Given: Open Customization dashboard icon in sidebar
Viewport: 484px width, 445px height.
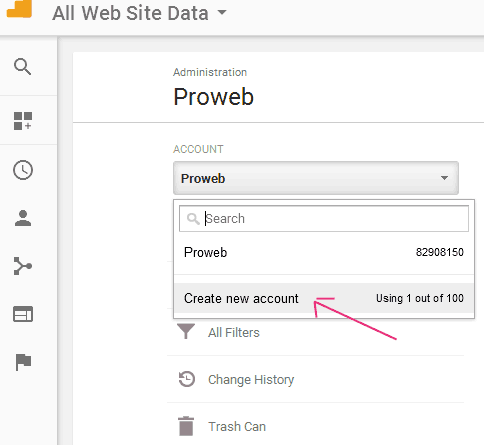Looking at the screenshot, I should (23, 121).
